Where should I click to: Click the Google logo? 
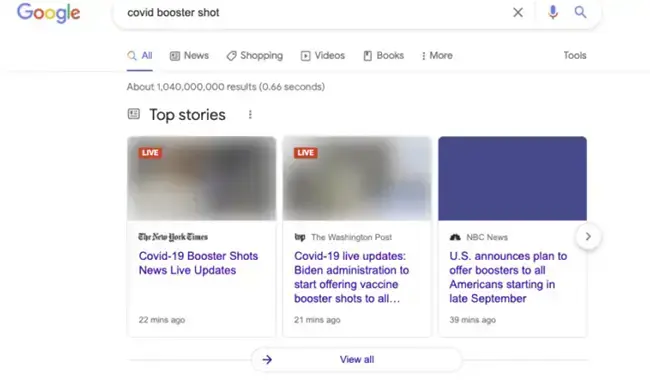(x=49, y=12)
